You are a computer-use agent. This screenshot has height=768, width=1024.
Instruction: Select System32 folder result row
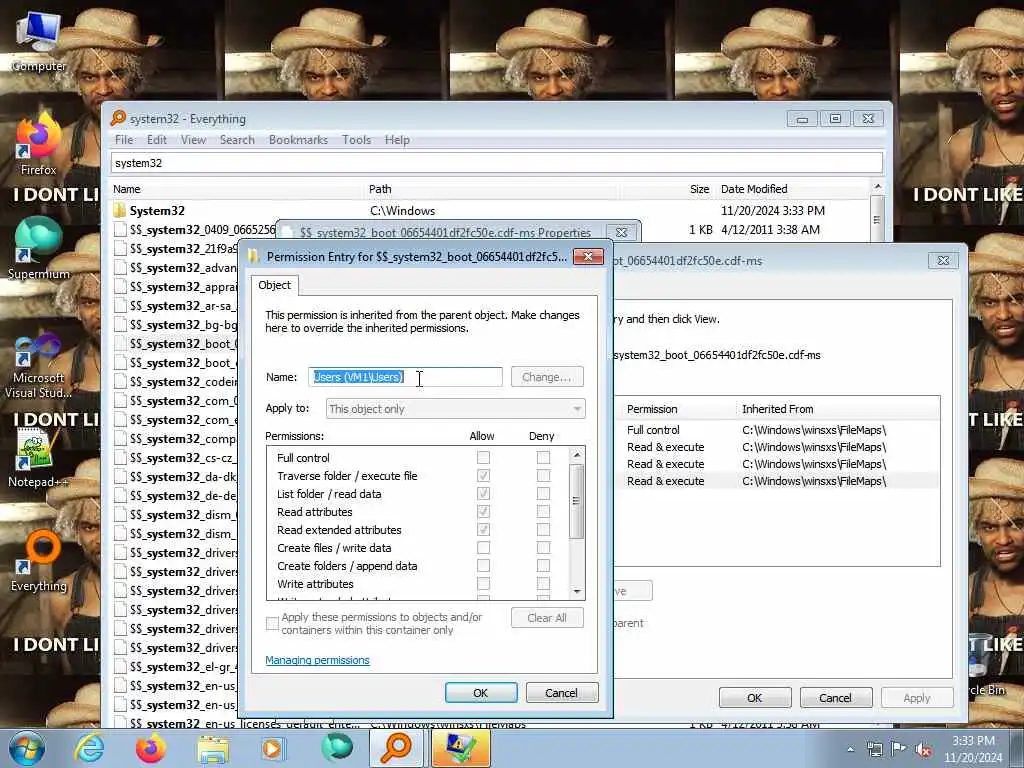click(490, 210)
